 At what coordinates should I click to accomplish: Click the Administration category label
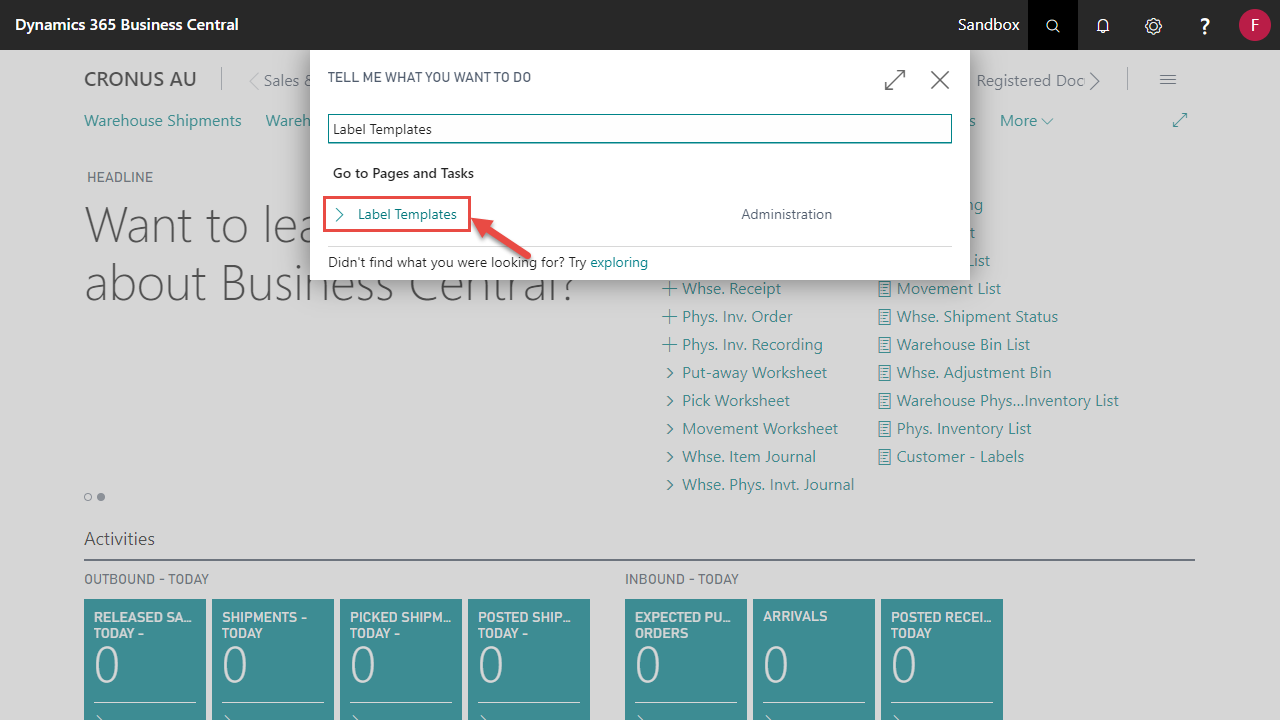click(787, 214)
